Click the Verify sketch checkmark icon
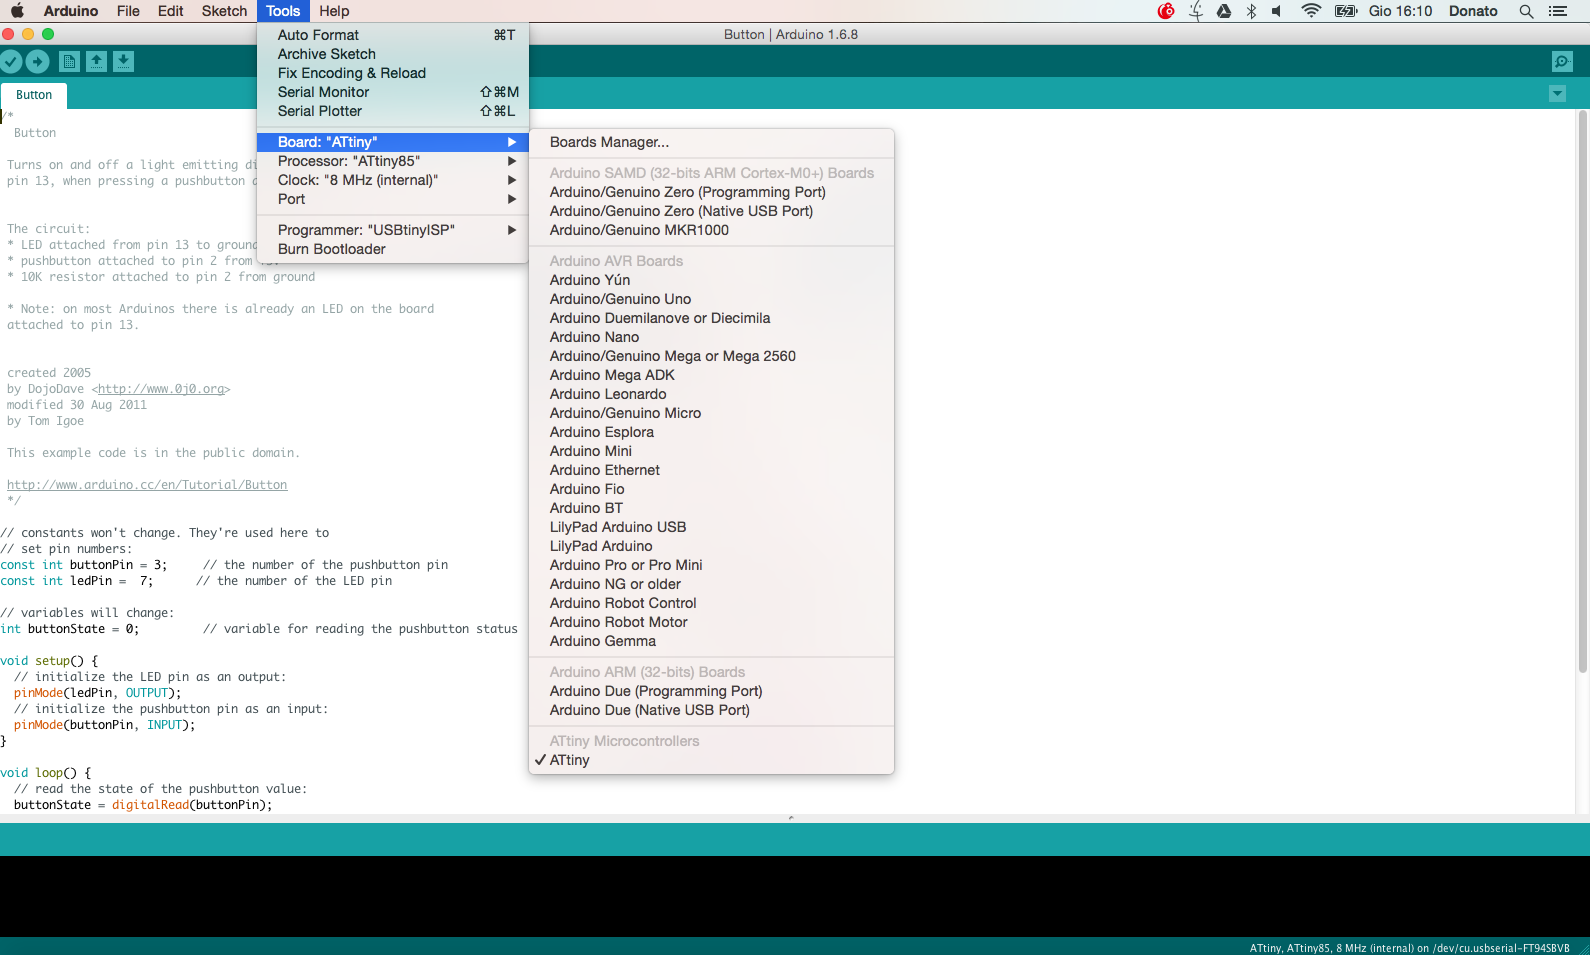This screenshot has width=1590, height=955. point(11,62)
